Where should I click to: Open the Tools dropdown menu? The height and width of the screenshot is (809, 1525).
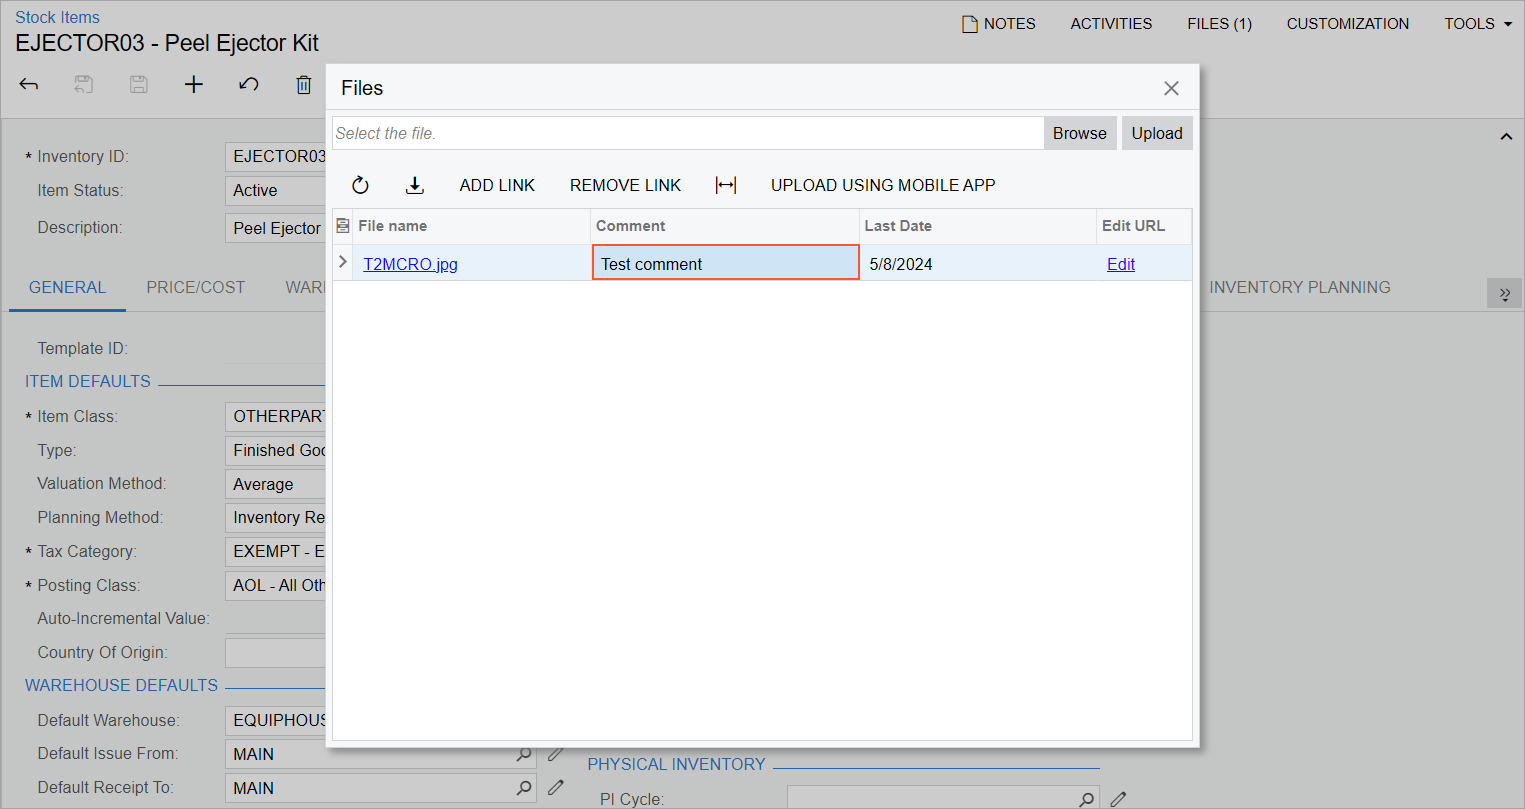[x=1477, y=24]
